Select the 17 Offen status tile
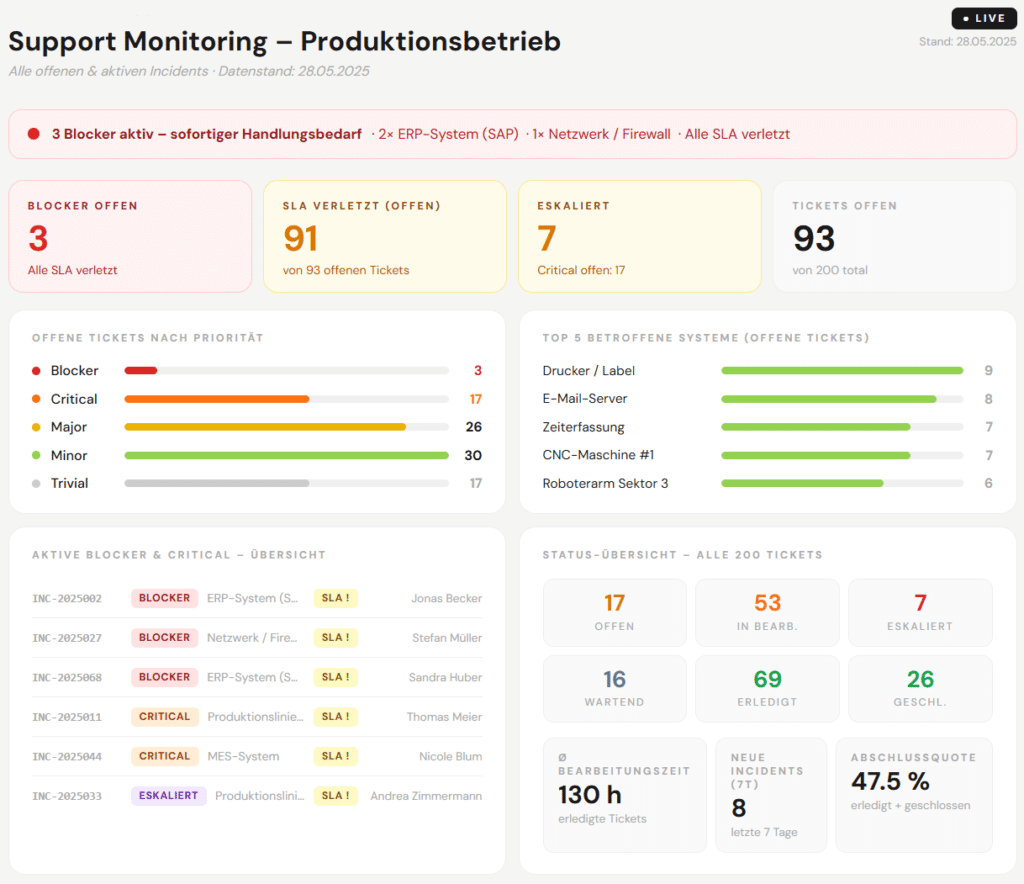This screenshot has width=1024, height=884. pyautogui.click(x=615, y=612)
